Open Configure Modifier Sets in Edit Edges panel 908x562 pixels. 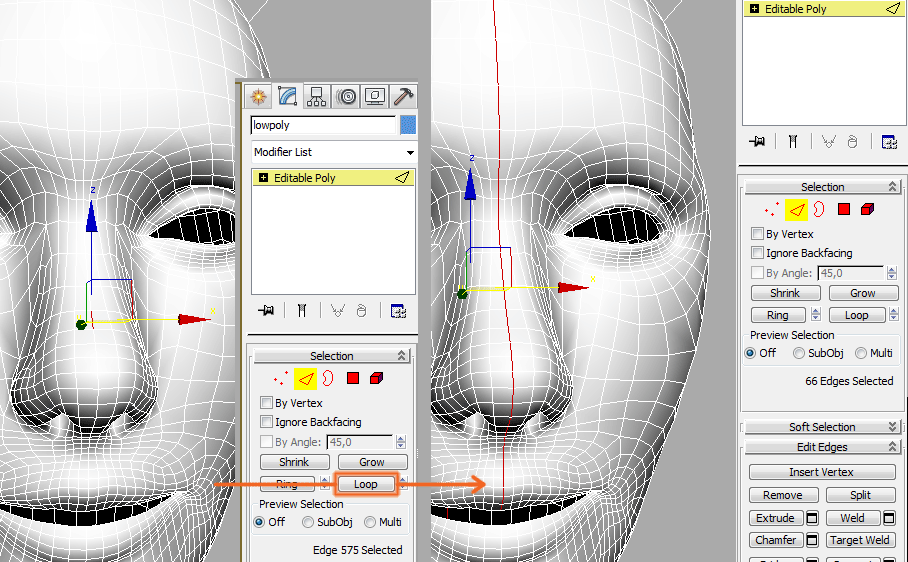889,141
